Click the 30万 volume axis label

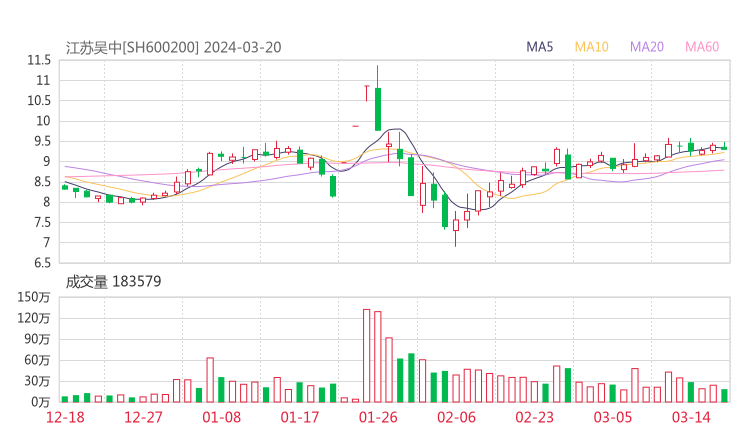37,381
